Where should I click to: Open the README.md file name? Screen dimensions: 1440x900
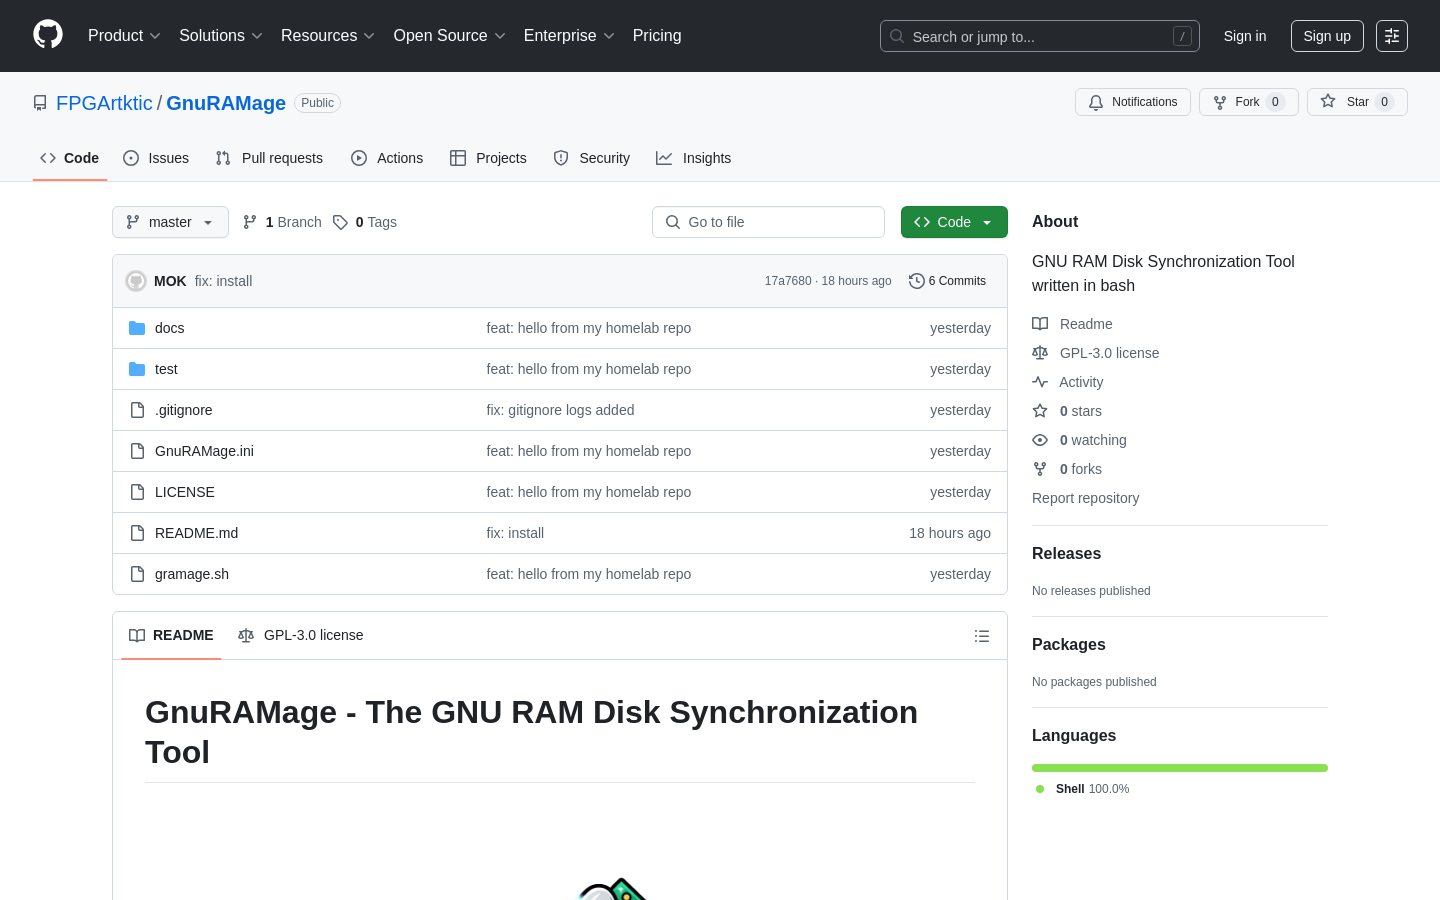click(197, 533)
